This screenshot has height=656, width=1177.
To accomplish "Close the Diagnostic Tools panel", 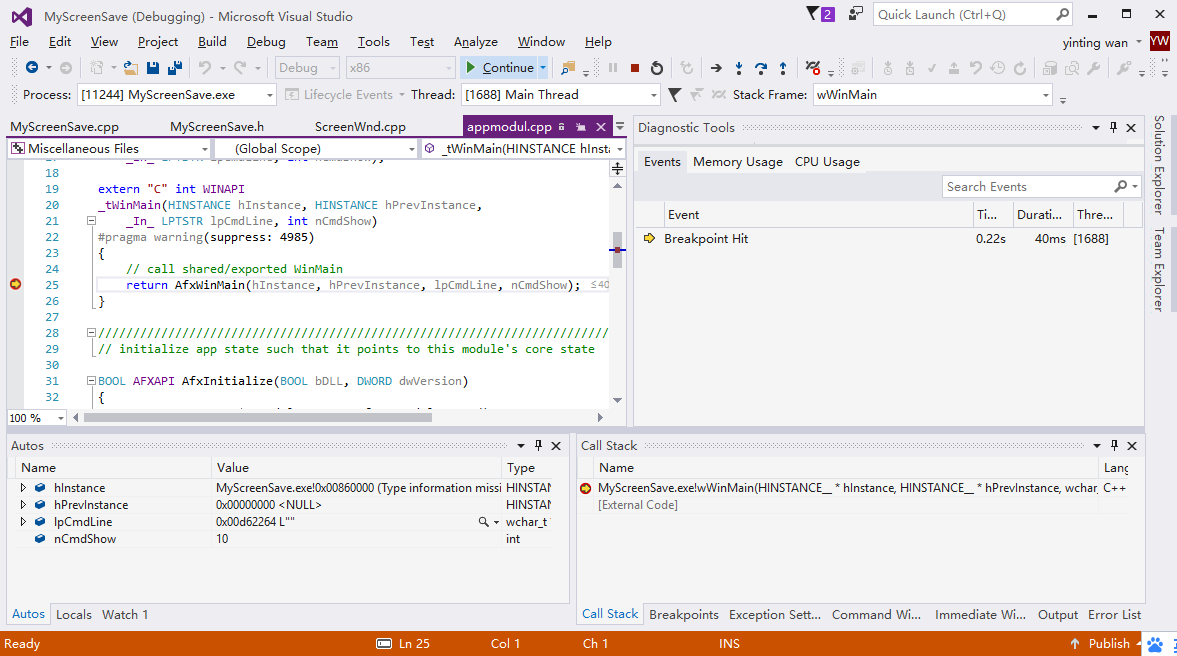I will coord(1131,128).
